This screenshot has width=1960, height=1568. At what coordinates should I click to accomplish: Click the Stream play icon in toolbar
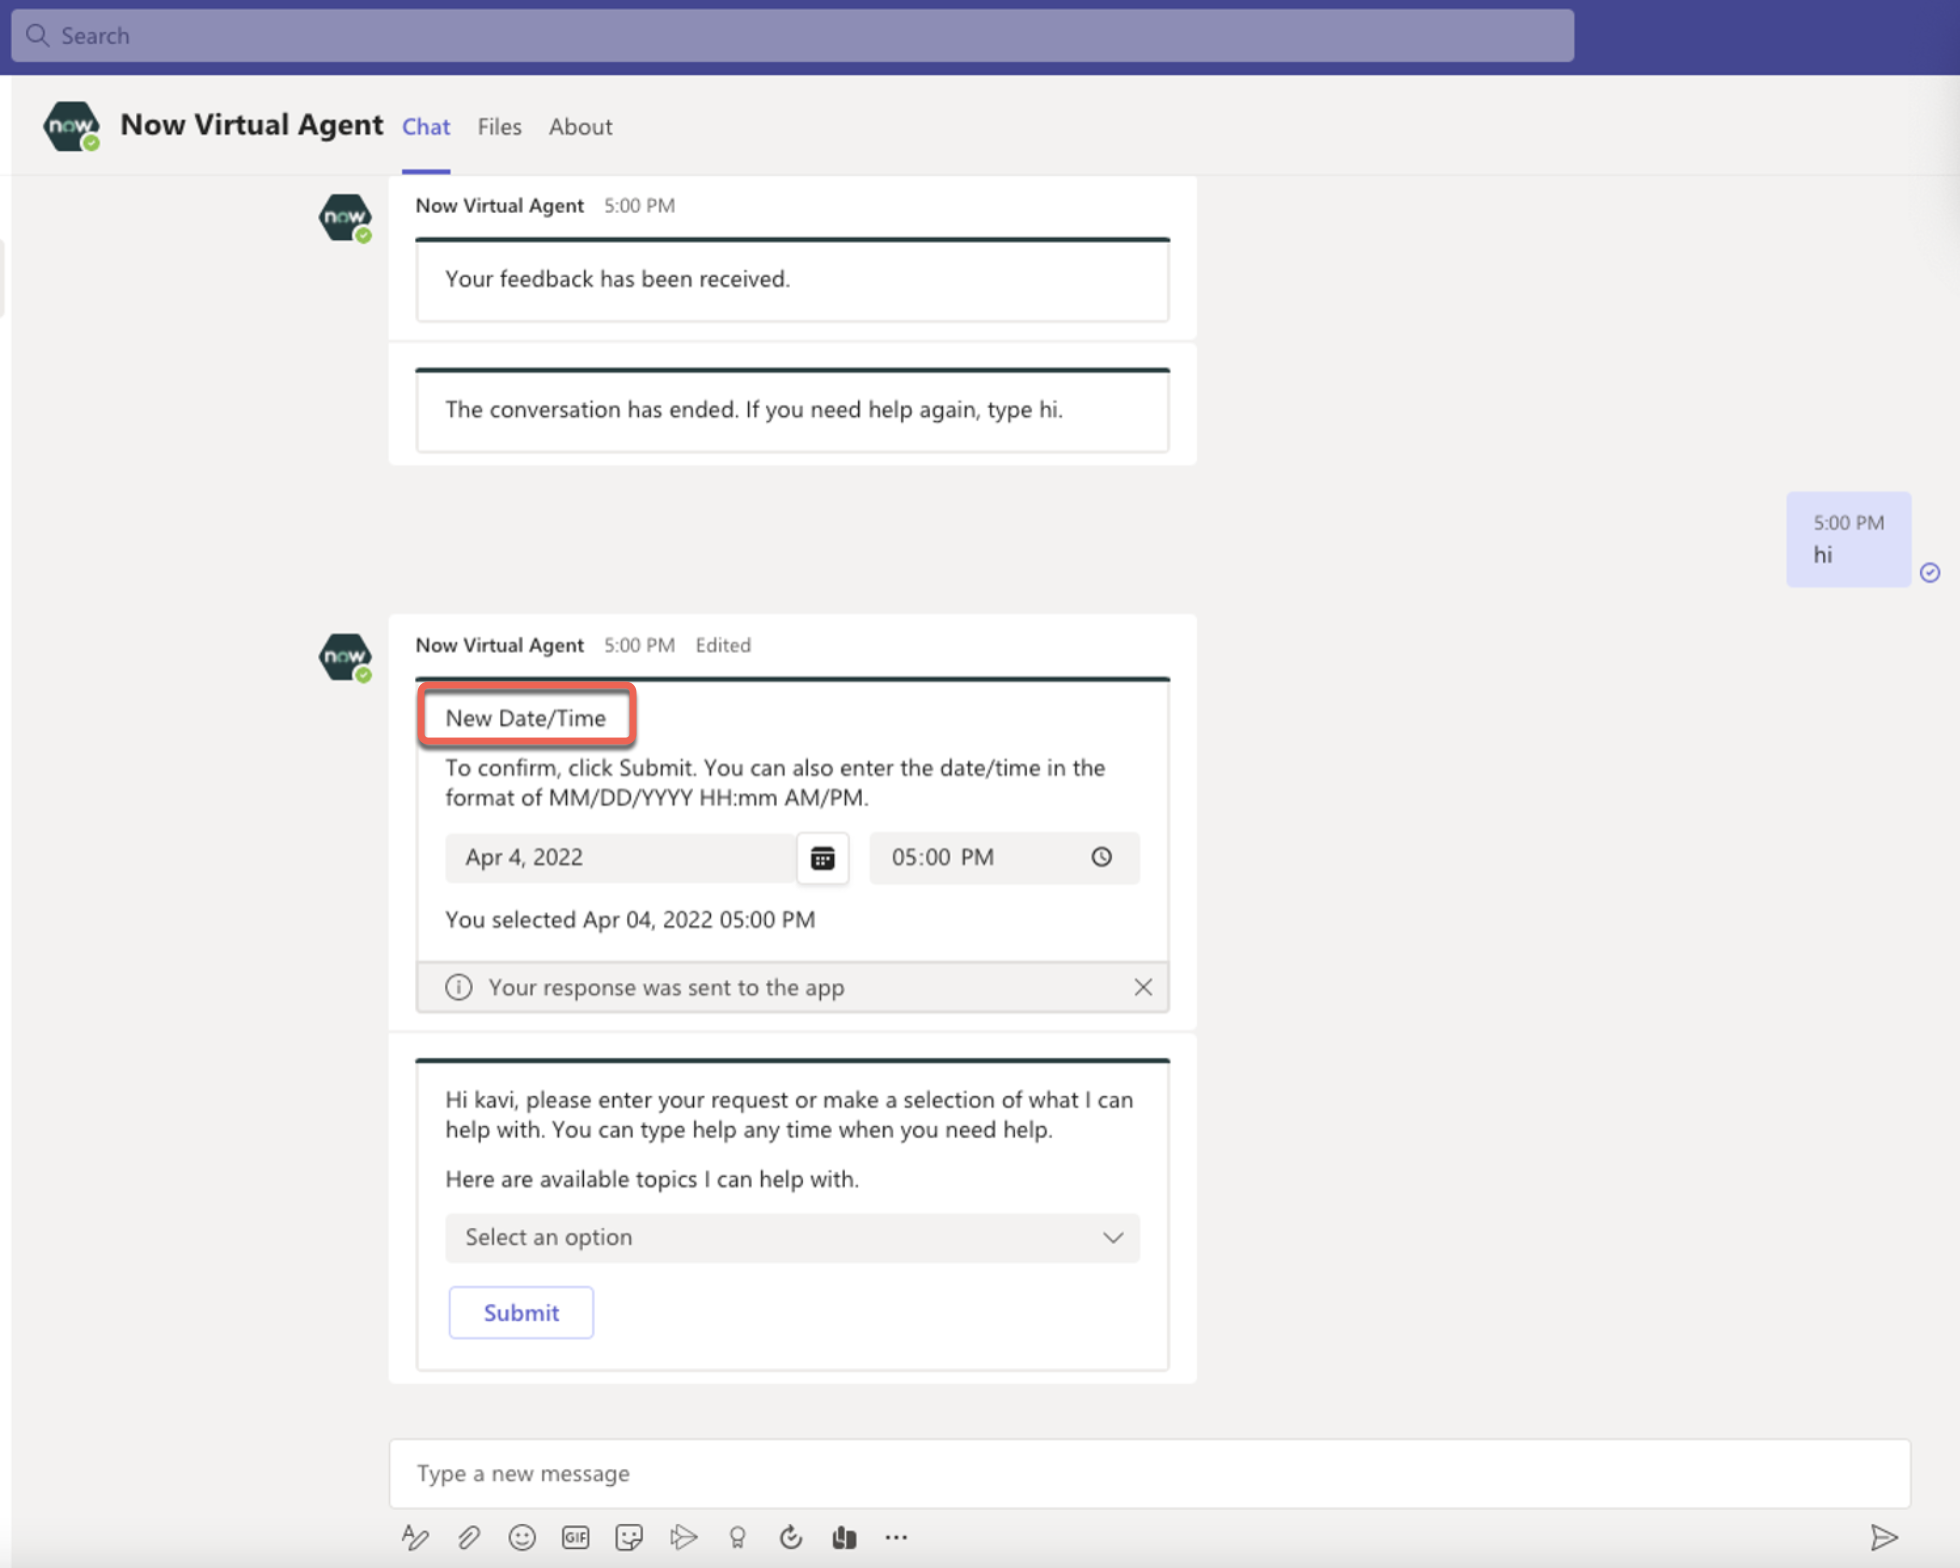[683, 1537]
